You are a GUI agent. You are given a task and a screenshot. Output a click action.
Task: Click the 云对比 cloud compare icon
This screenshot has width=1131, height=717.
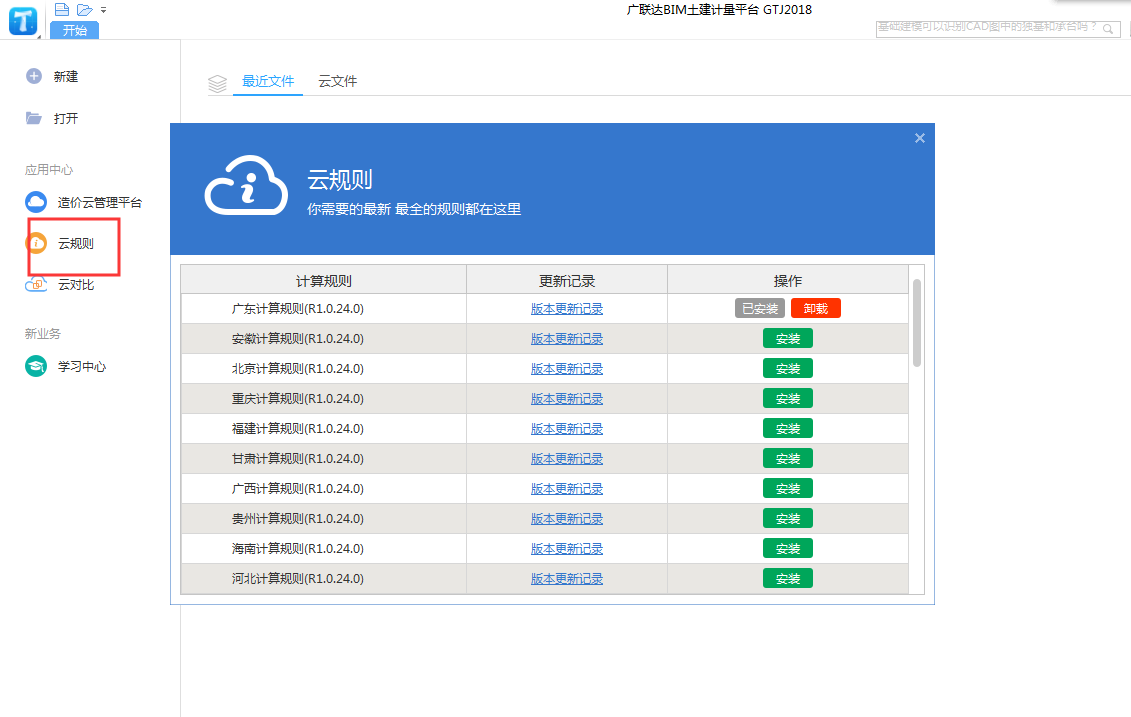click(36, 284)
